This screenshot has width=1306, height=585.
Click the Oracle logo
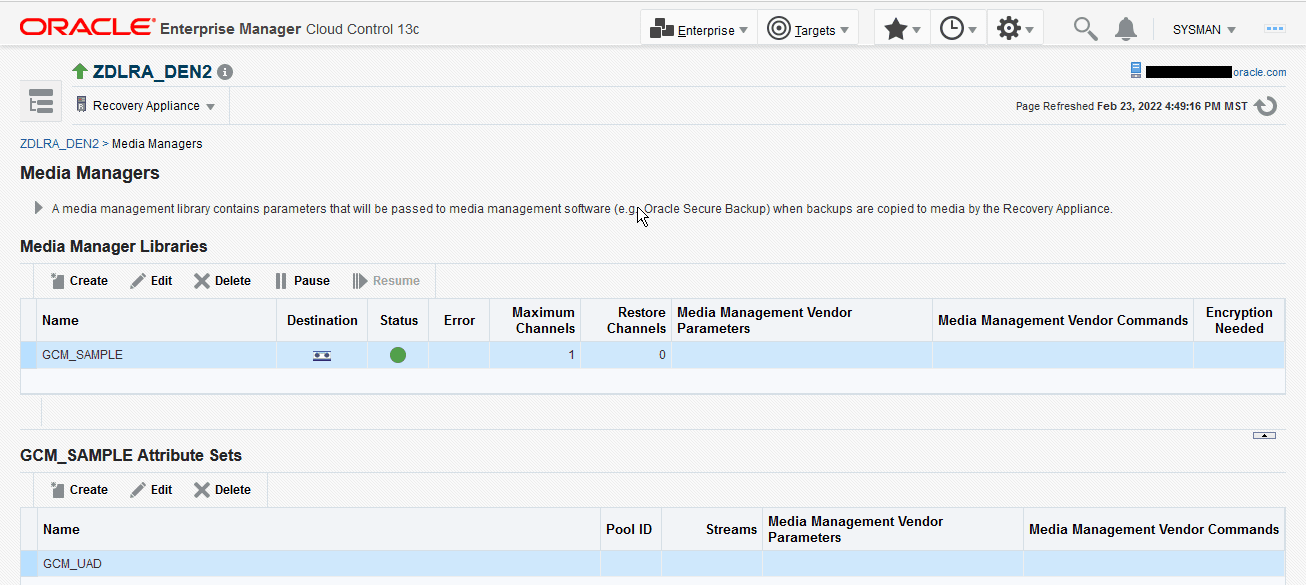coord(87,28)
